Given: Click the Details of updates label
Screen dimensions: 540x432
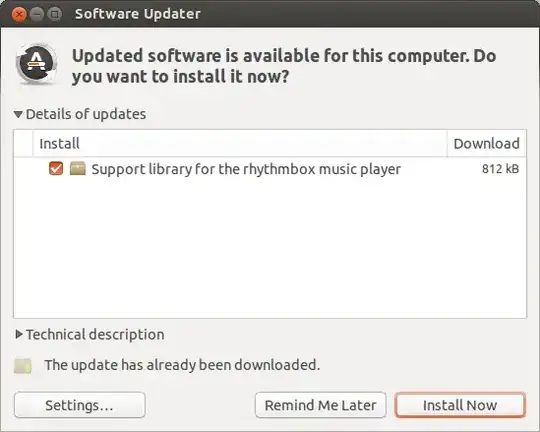Looking at the screenshot, I should (x=86, y=114).
